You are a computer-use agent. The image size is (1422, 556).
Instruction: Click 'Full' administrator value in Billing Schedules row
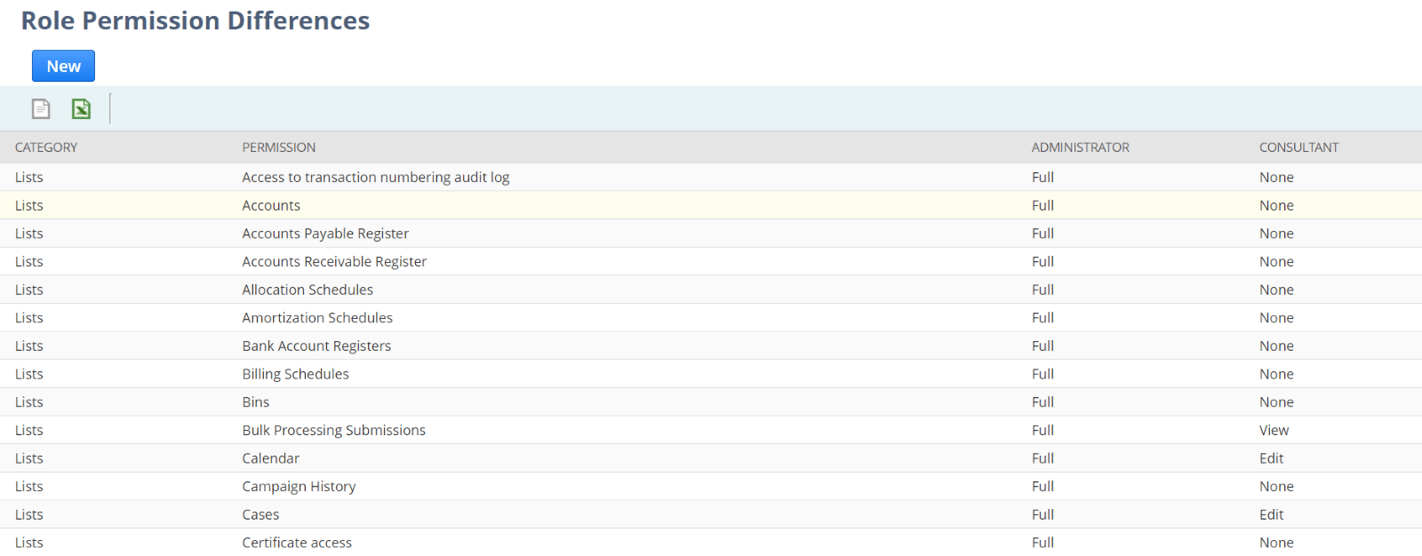pyautogui.click(x=1043, y=374)
